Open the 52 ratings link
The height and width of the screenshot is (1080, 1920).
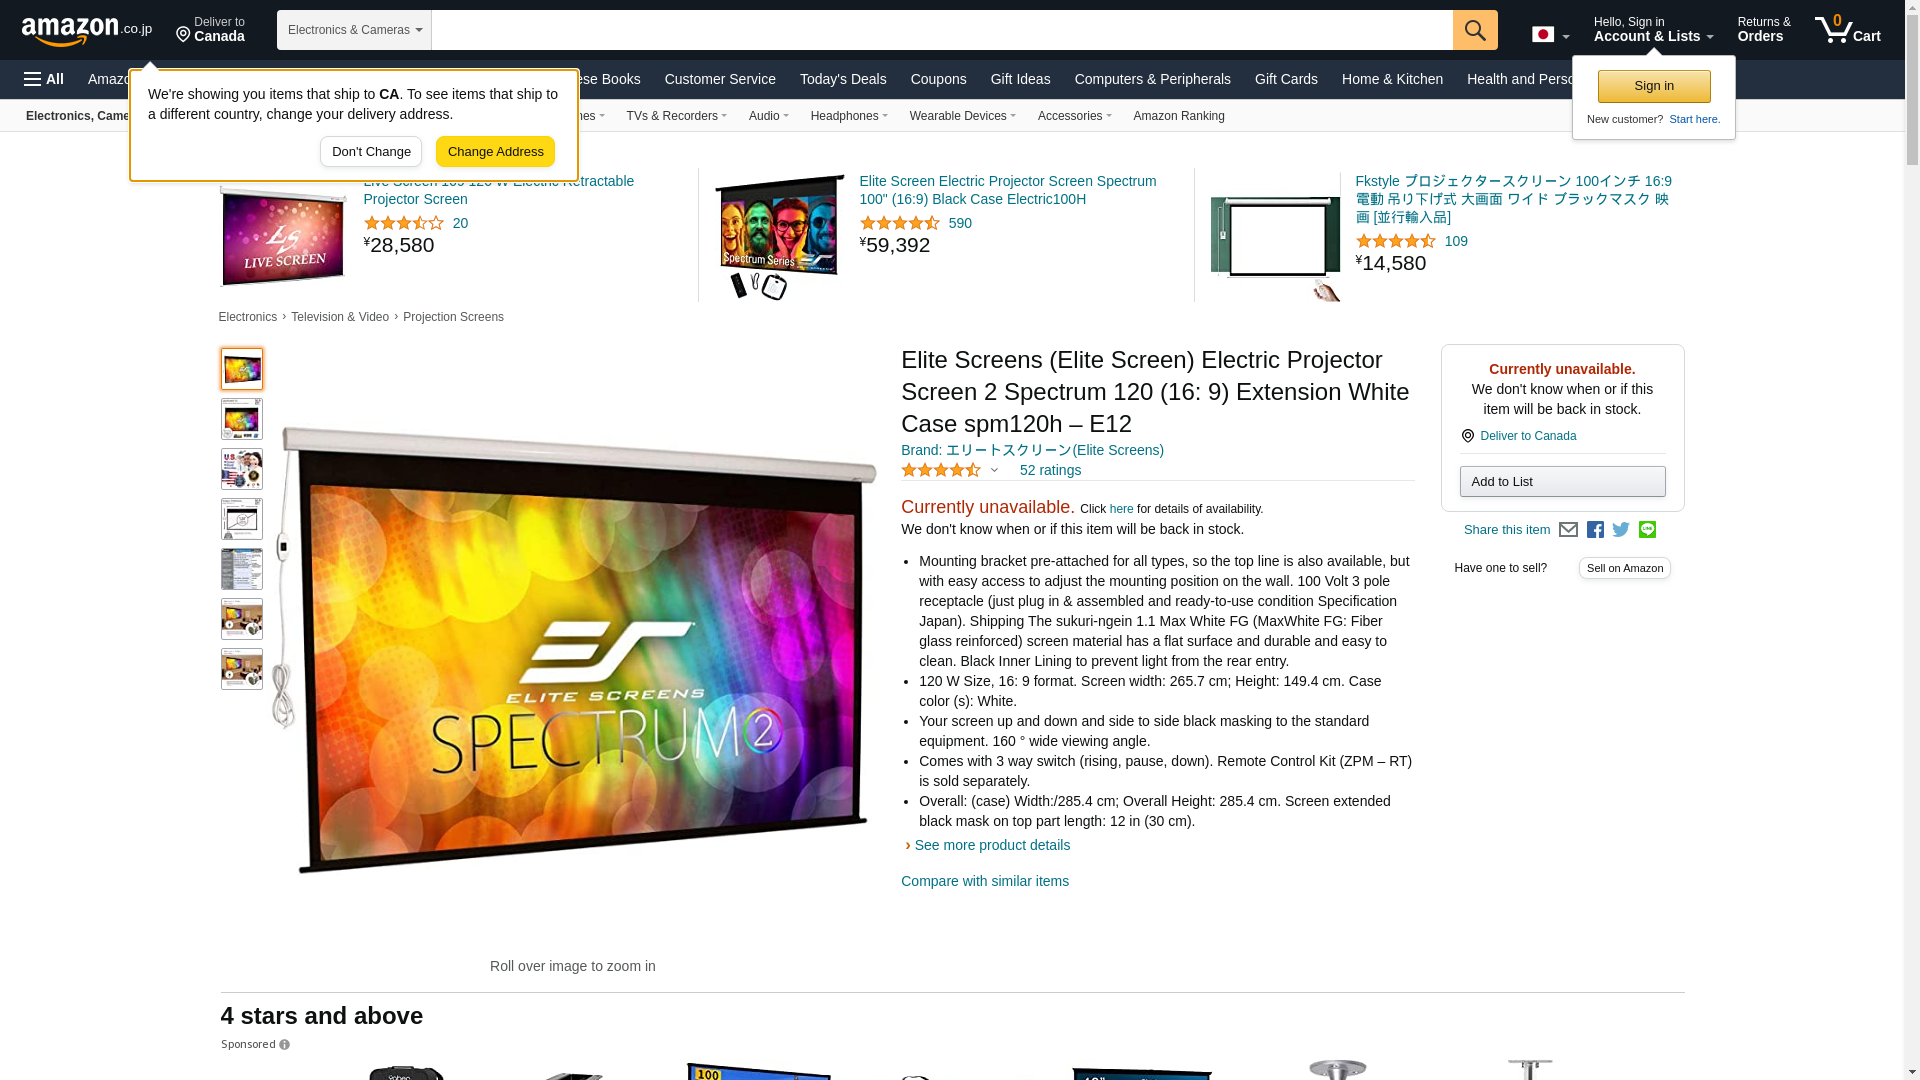(1050, 470)
